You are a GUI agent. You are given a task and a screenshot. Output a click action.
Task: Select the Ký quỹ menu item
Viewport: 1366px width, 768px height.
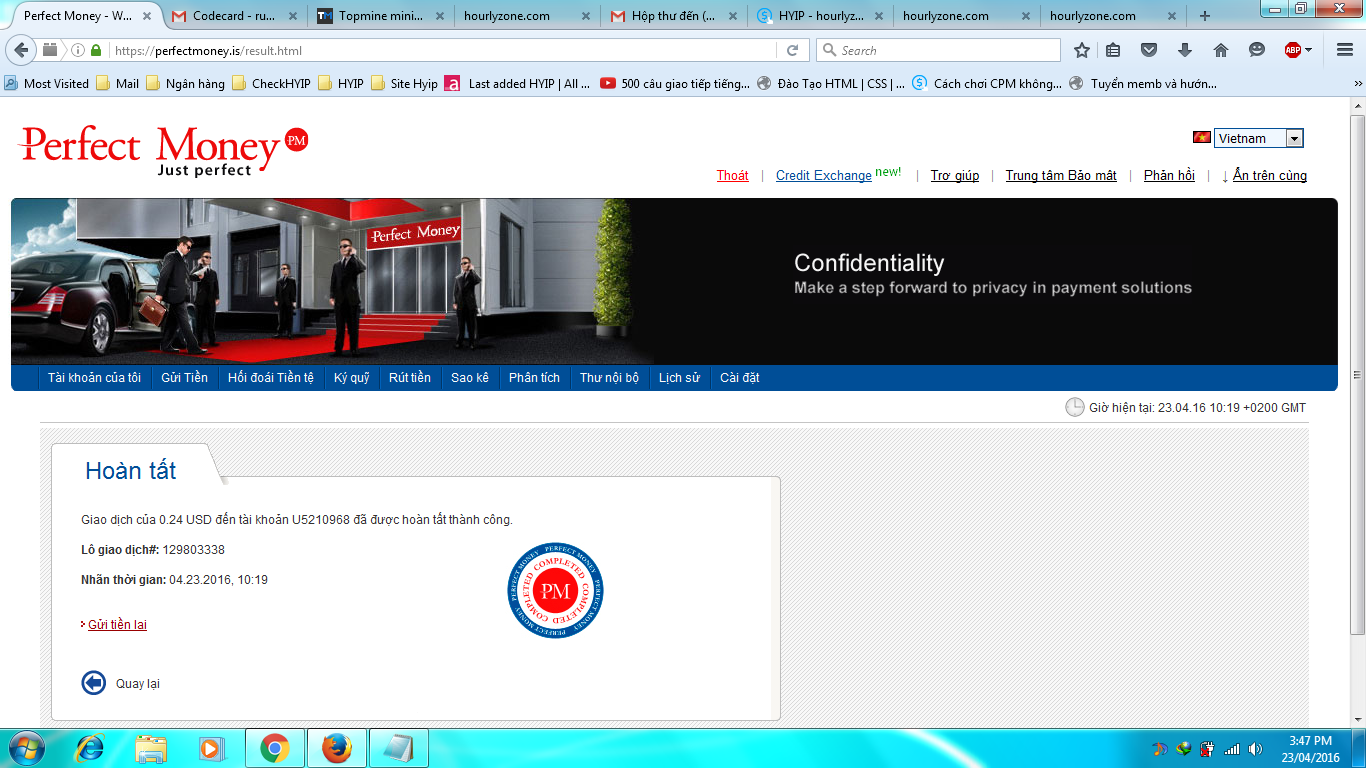click(352, 377)
